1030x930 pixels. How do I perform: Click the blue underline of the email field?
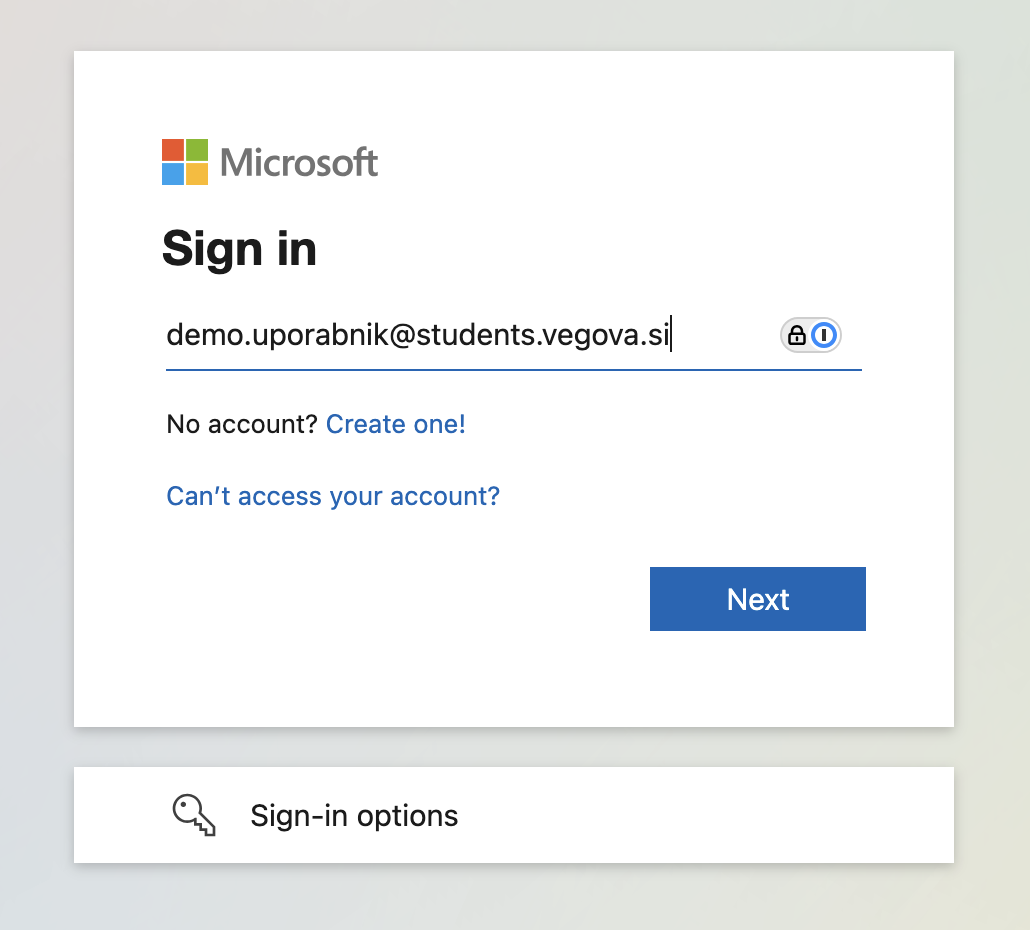coord(514,370)
